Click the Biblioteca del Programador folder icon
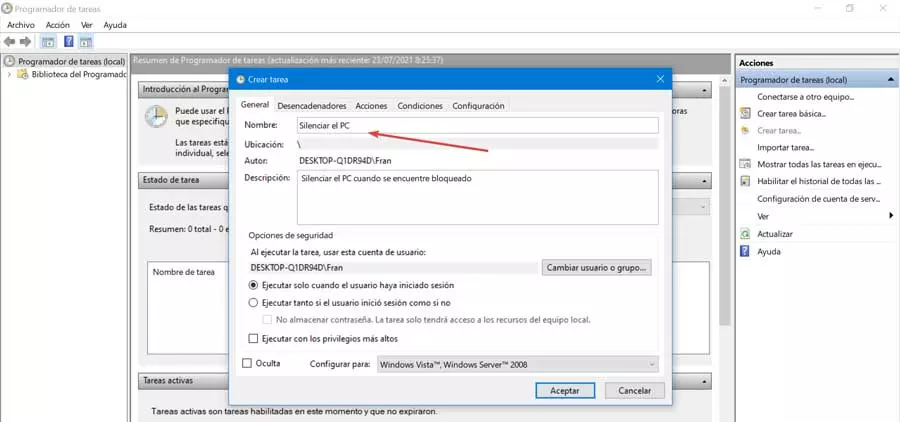Image resolution: width=900 pixels, height=422 pixels. click(22, 74)
